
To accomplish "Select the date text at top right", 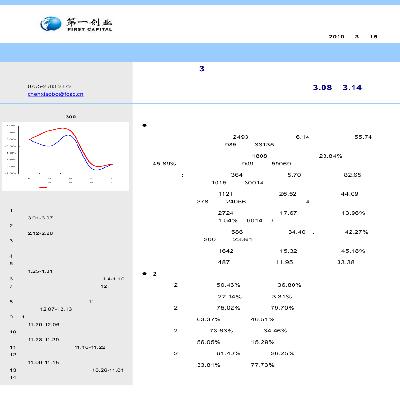I will coord(353,36).
